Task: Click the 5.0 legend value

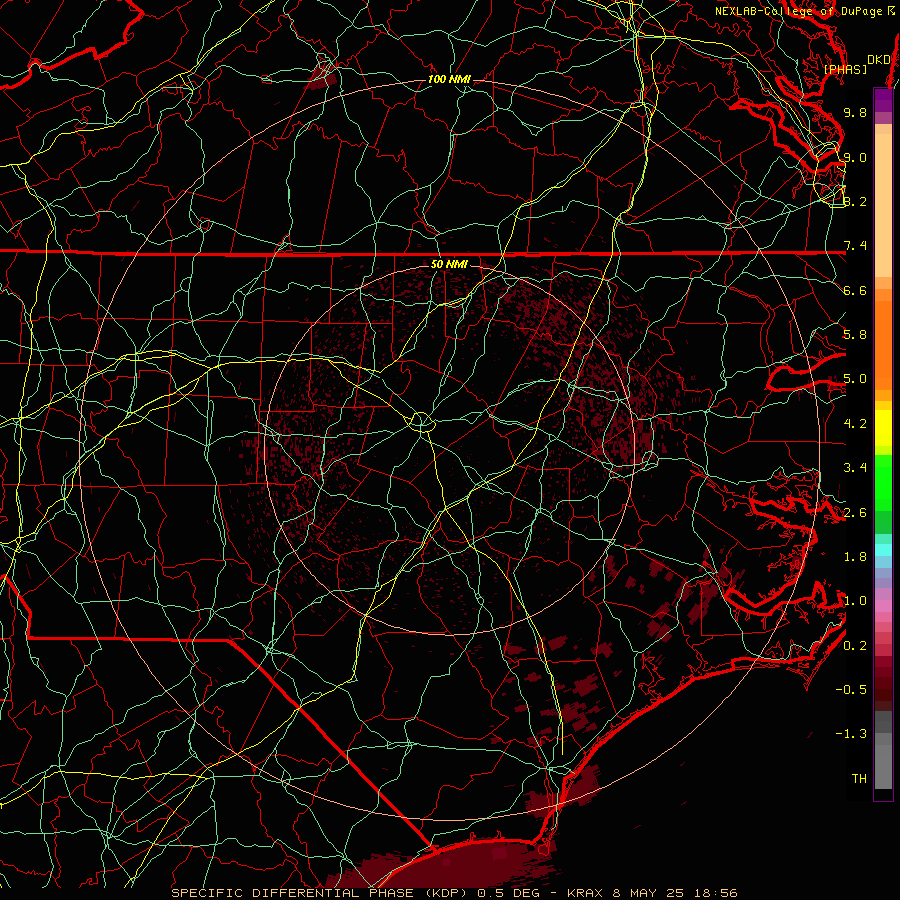Action: 855,379
